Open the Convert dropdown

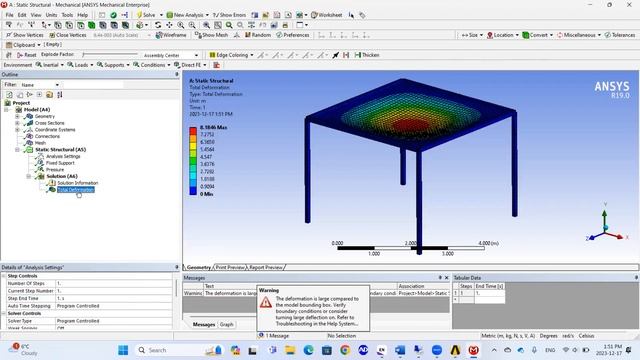[x=538, y=35]
